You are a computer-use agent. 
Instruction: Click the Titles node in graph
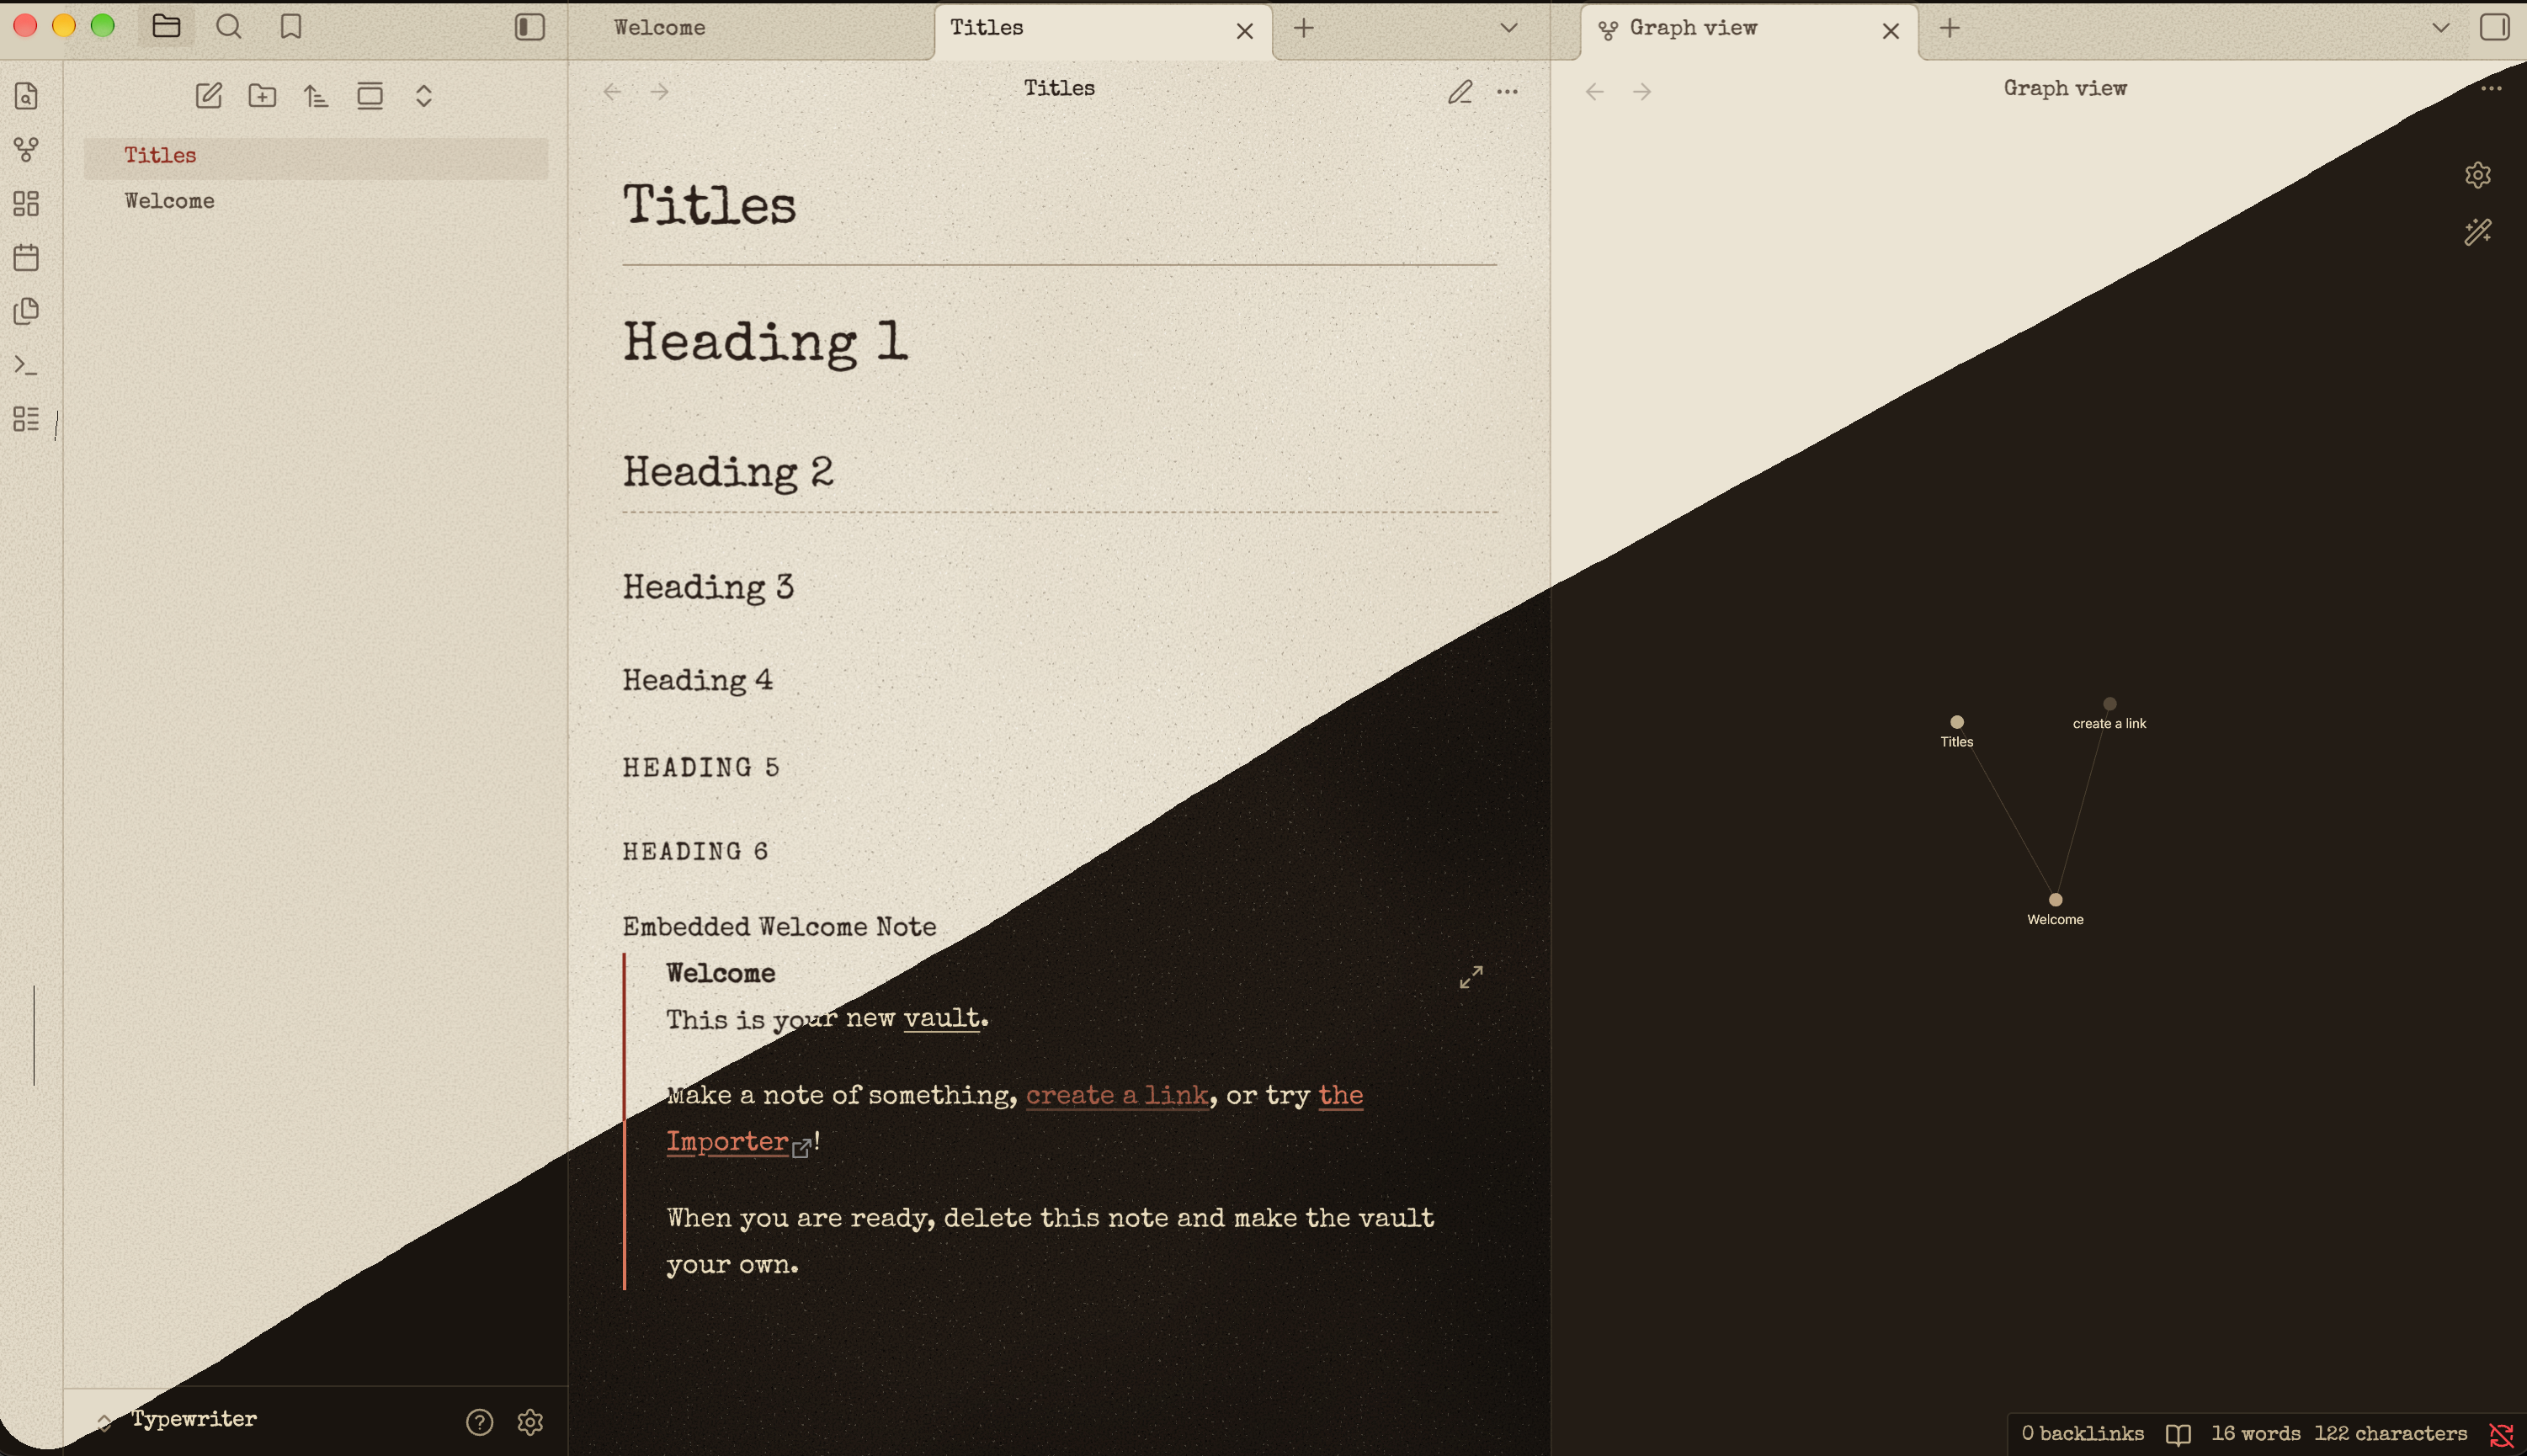tap(1957, 722)
